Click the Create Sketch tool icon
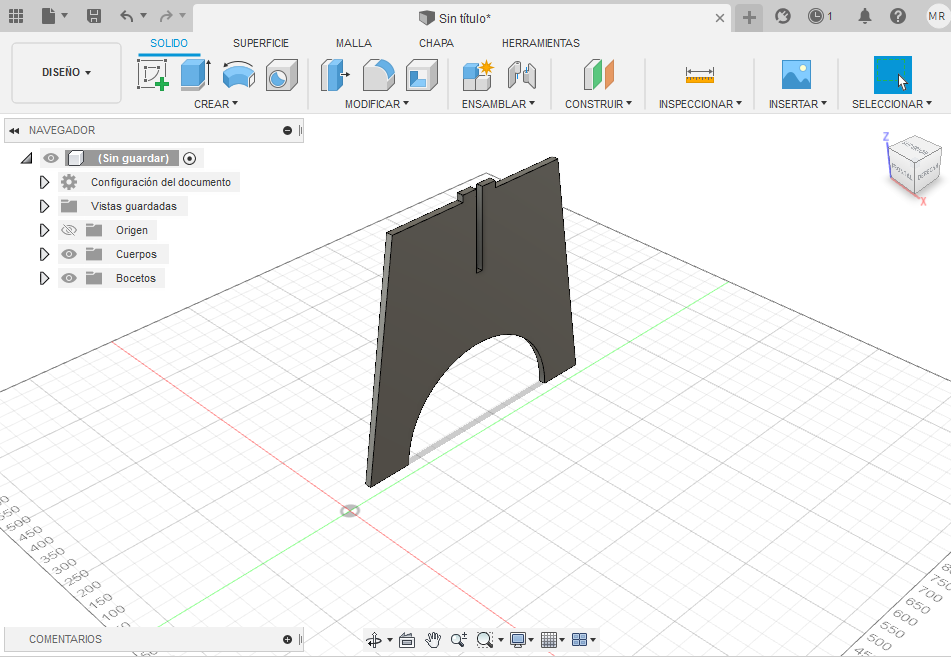 click(x=152, y=75)
